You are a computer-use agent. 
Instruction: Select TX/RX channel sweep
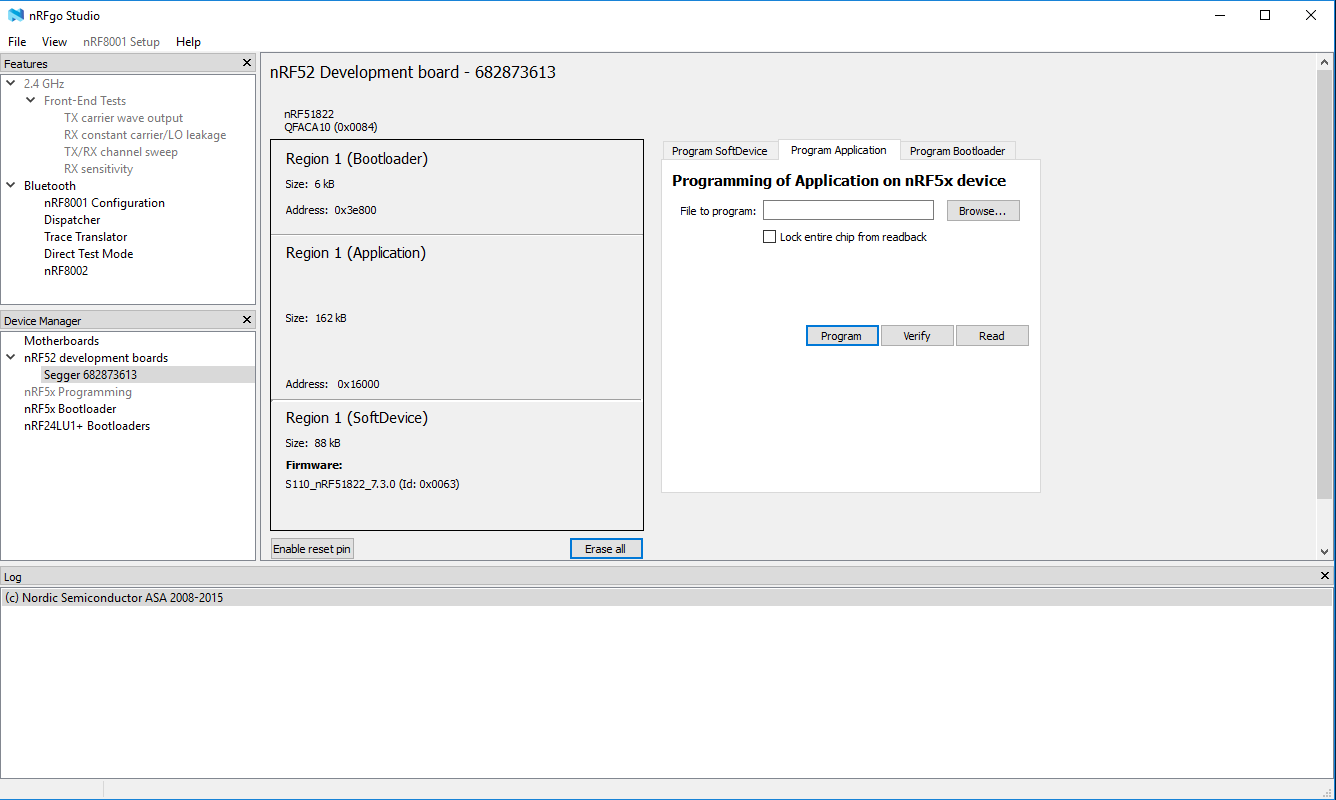tap(121, 152)
